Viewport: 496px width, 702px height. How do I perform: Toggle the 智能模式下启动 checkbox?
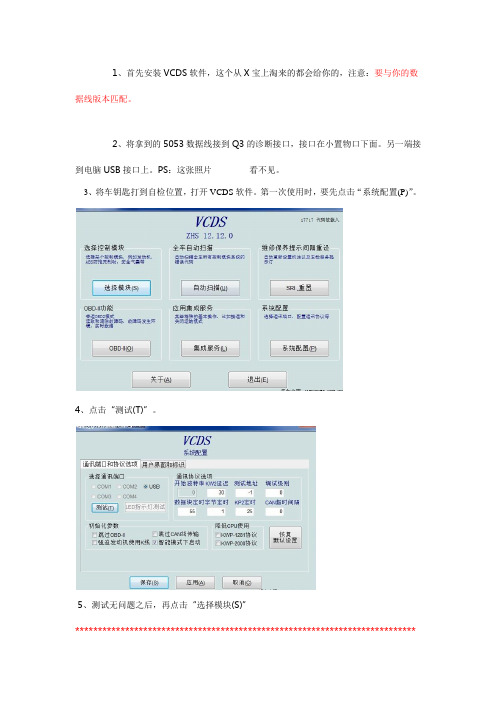click(x=155, y=543)
